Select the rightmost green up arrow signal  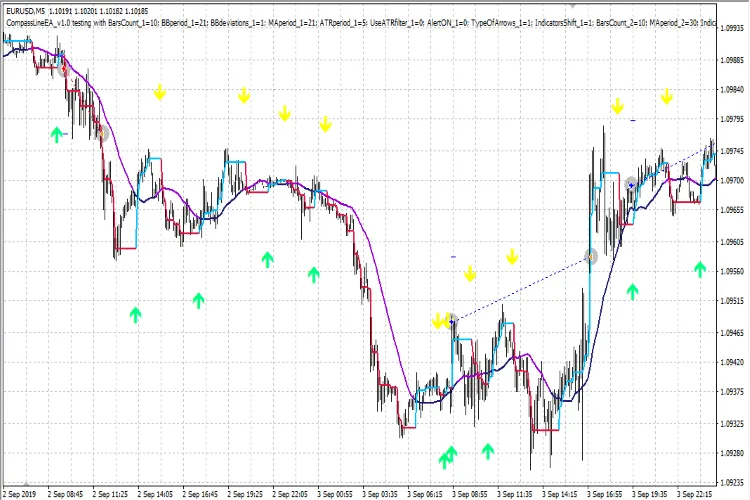pos(701,268)
